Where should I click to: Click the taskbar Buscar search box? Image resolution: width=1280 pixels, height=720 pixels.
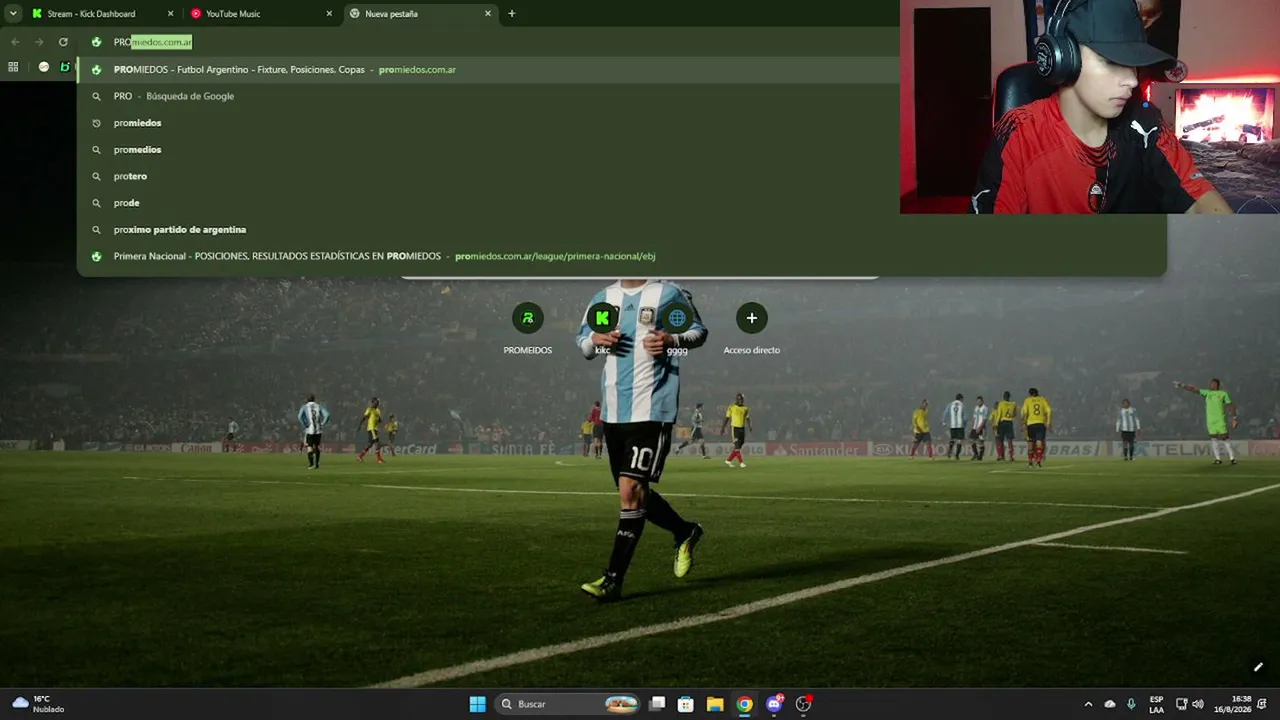point(570,704)
